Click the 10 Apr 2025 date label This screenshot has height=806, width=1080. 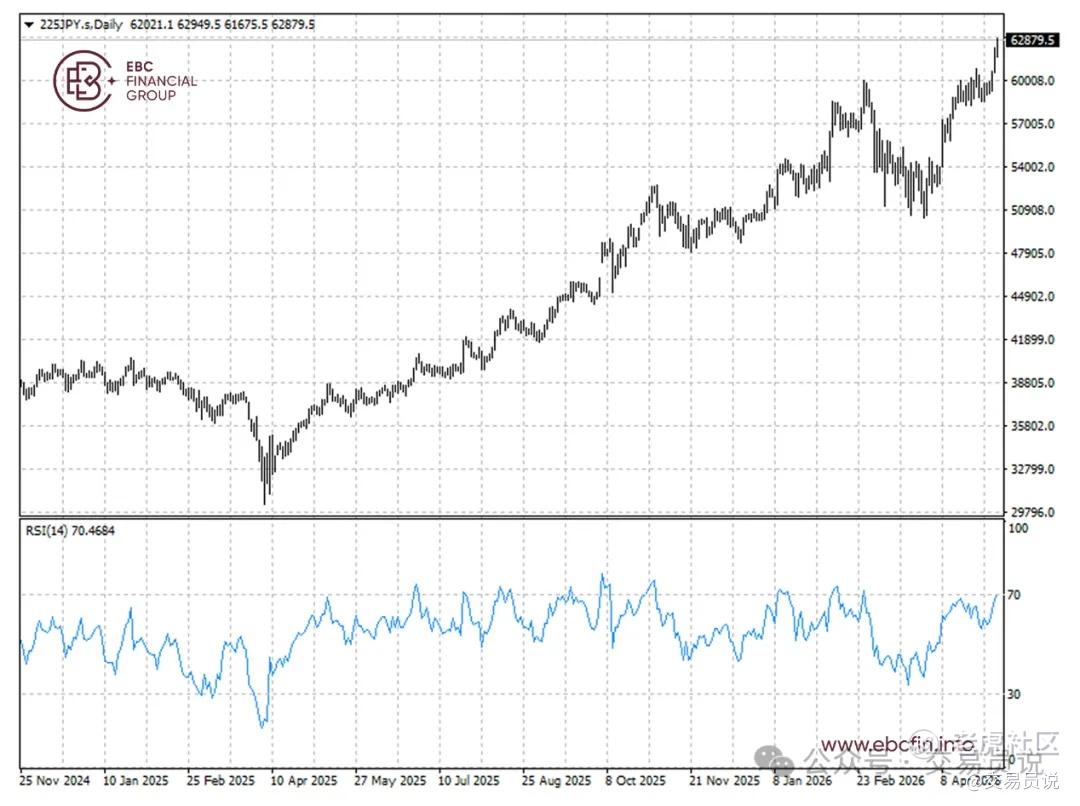(x=304, y=781)
